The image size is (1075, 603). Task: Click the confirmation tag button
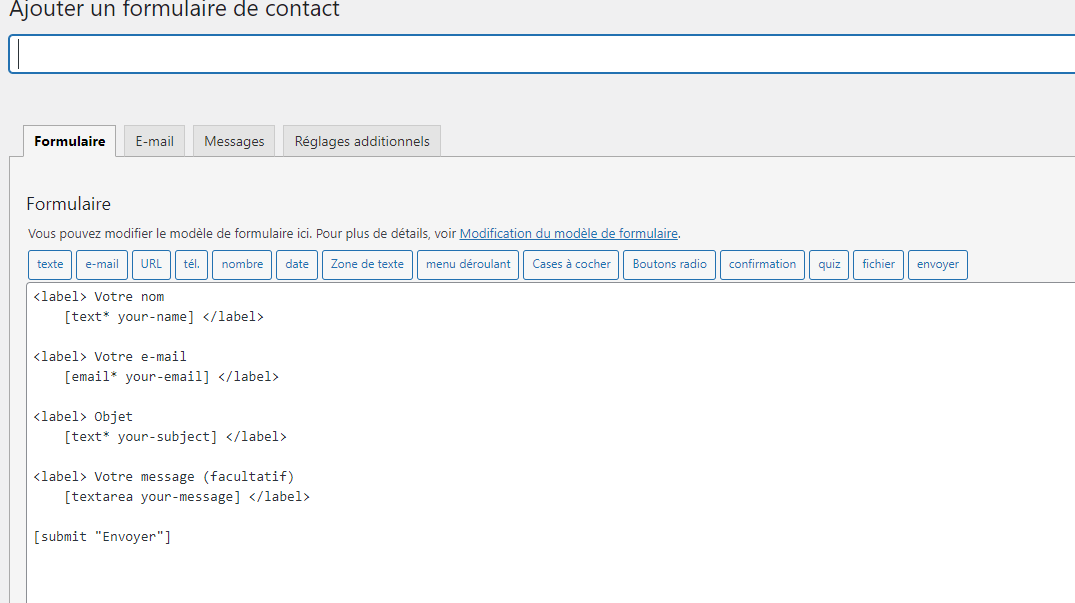tap(762, 264)
